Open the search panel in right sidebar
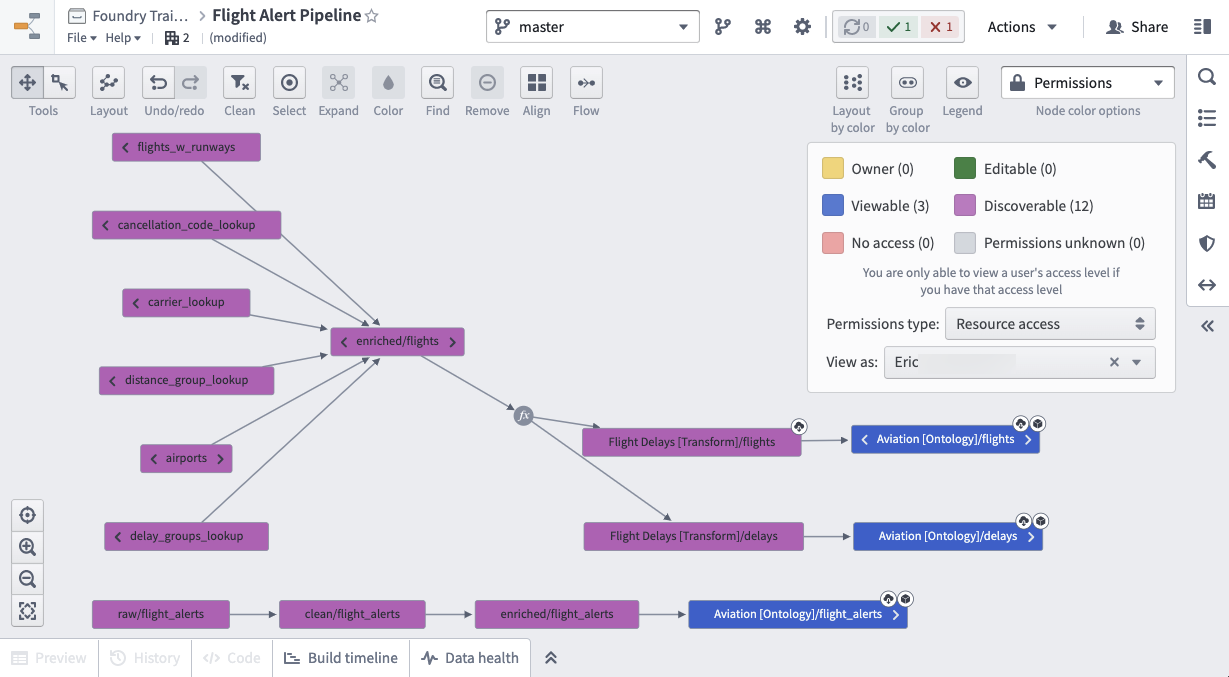This screenshot has width=1229, height=677. tap(1207, 76)
